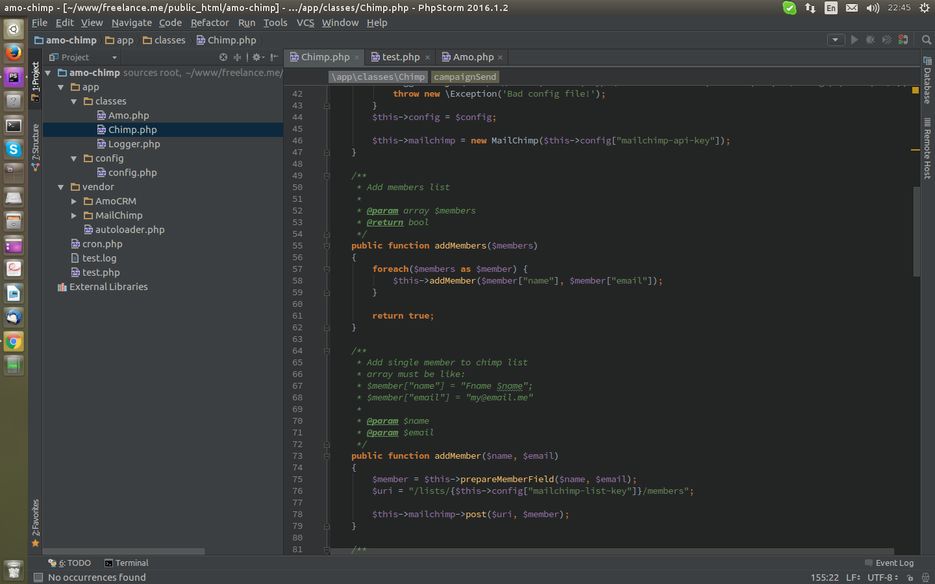Toggle the 1: Project tool window
935x584 pixels.
point(35,81)
